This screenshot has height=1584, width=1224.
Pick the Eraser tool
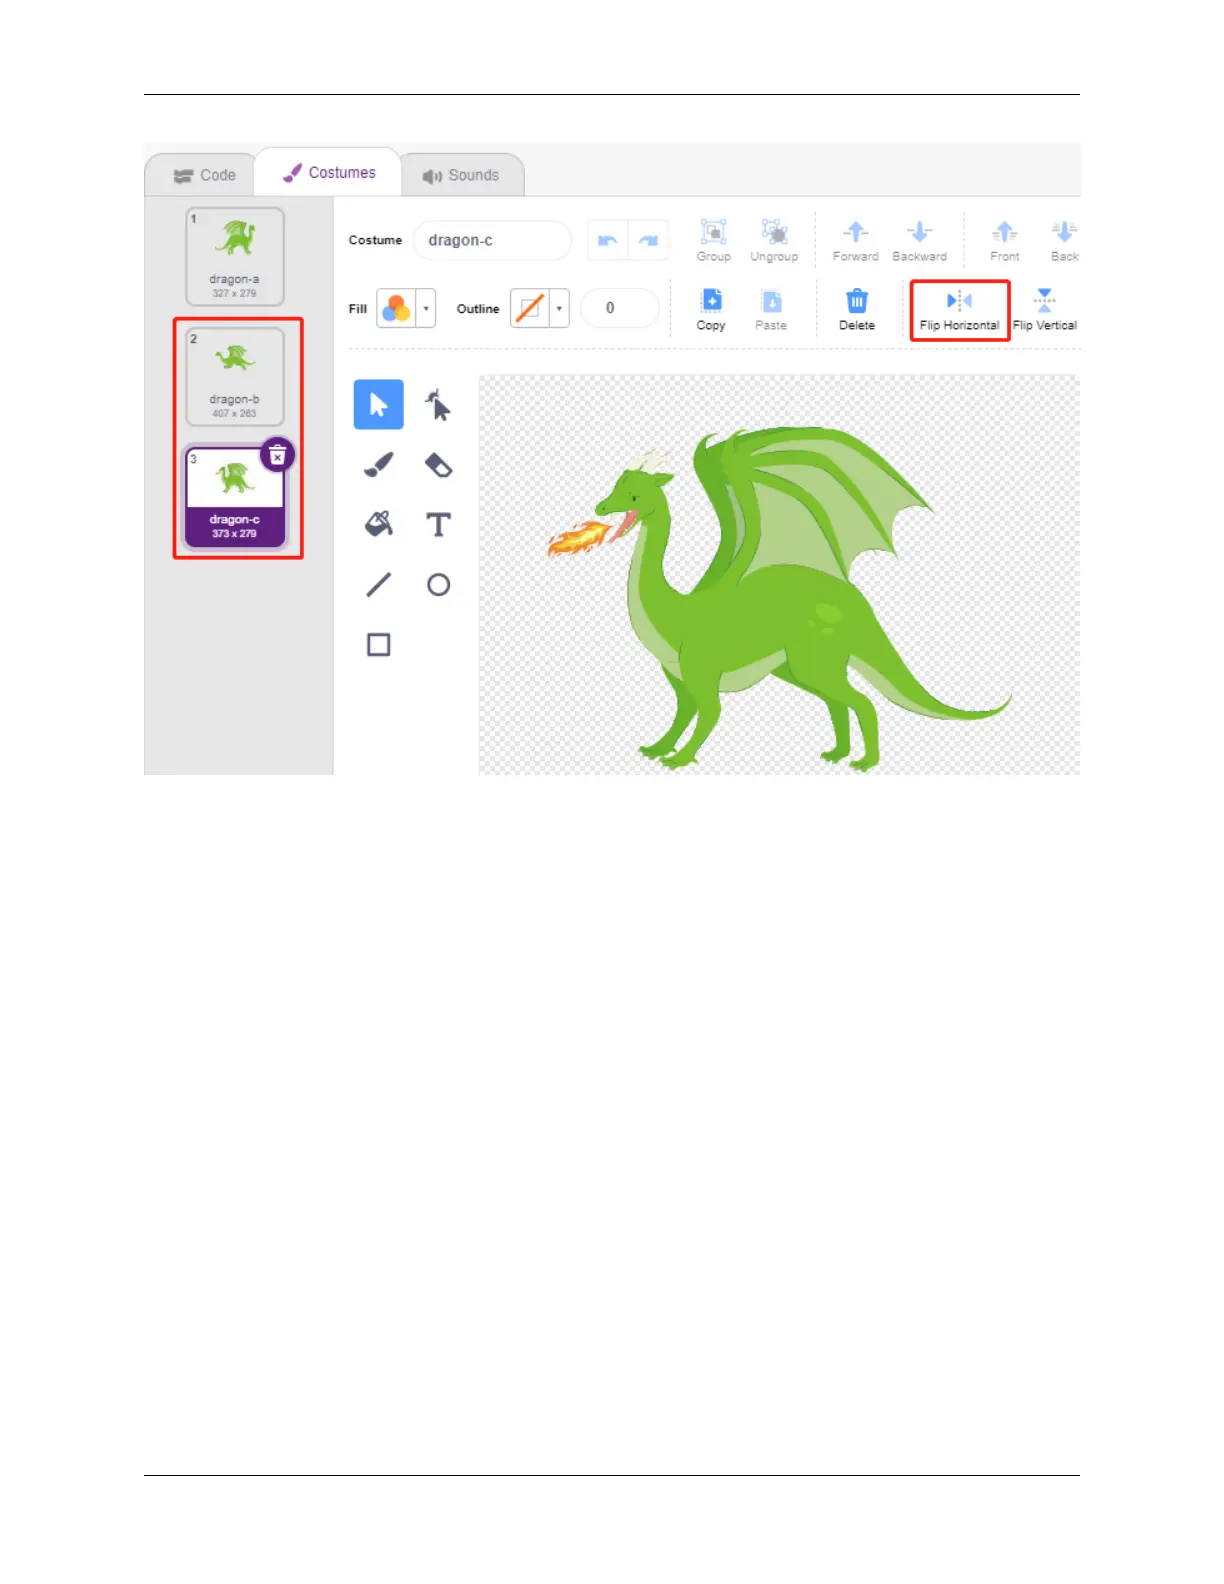tap(438, 465)
